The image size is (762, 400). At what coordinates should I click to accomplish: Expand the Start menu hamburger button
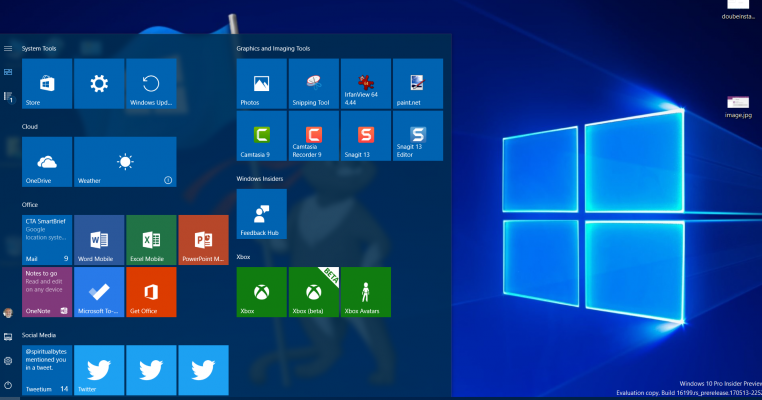click(x=8, y=48)
